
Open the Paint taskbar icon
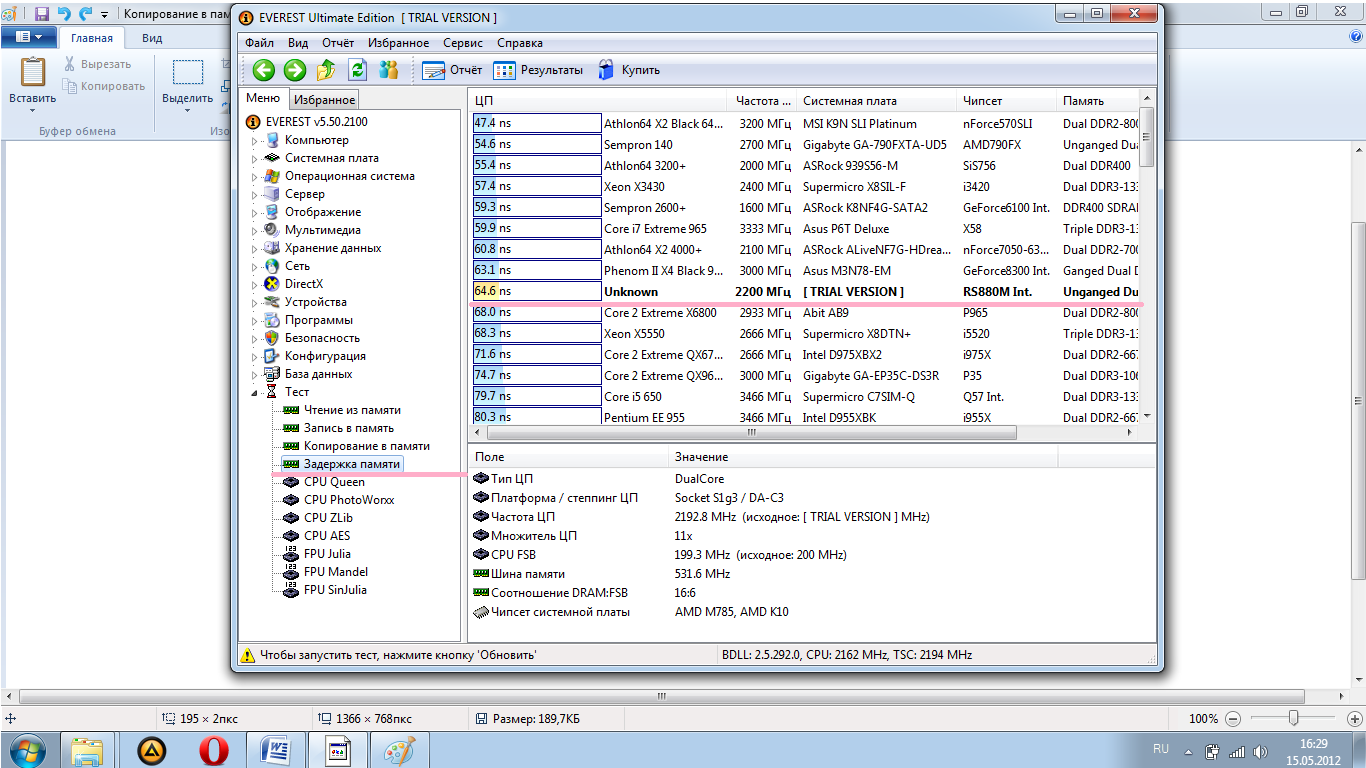coord(400,750)
